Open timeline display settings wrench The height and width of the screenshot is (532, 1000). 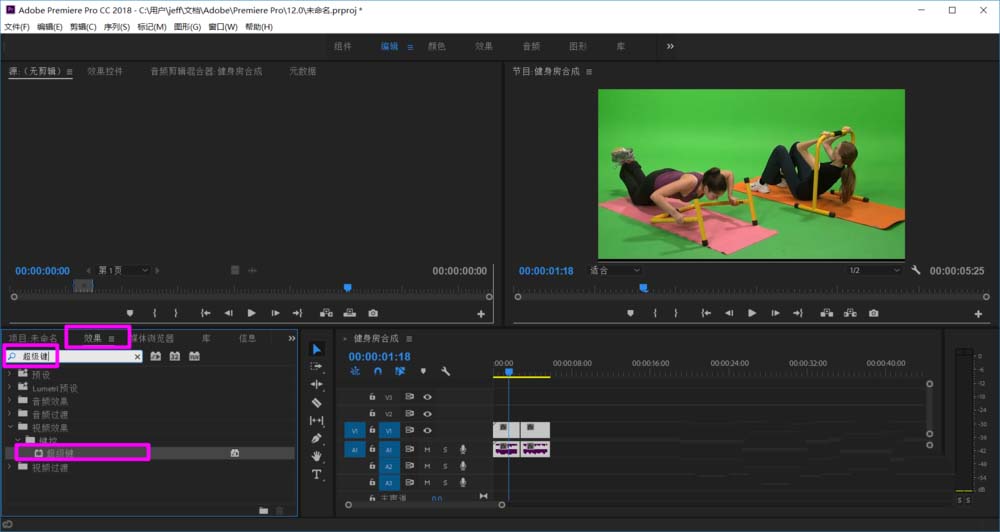pos(445,371)
